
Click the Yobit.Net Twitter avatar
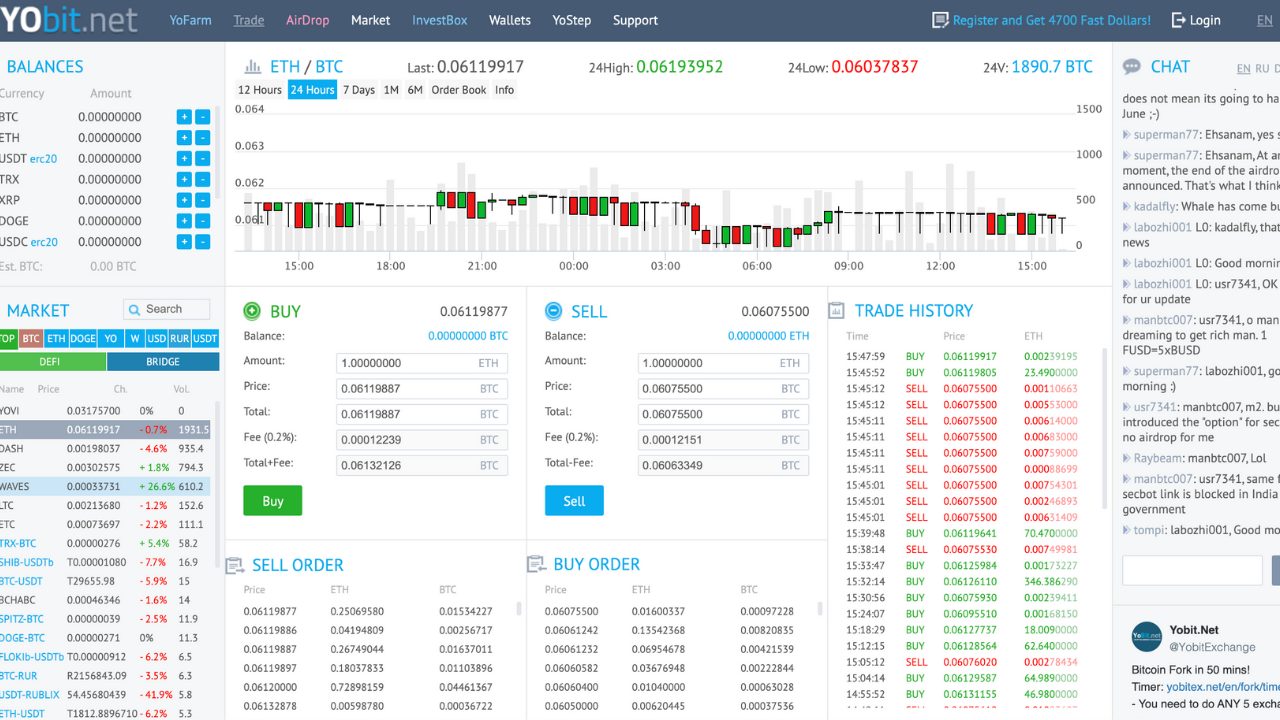point(1147,638)
